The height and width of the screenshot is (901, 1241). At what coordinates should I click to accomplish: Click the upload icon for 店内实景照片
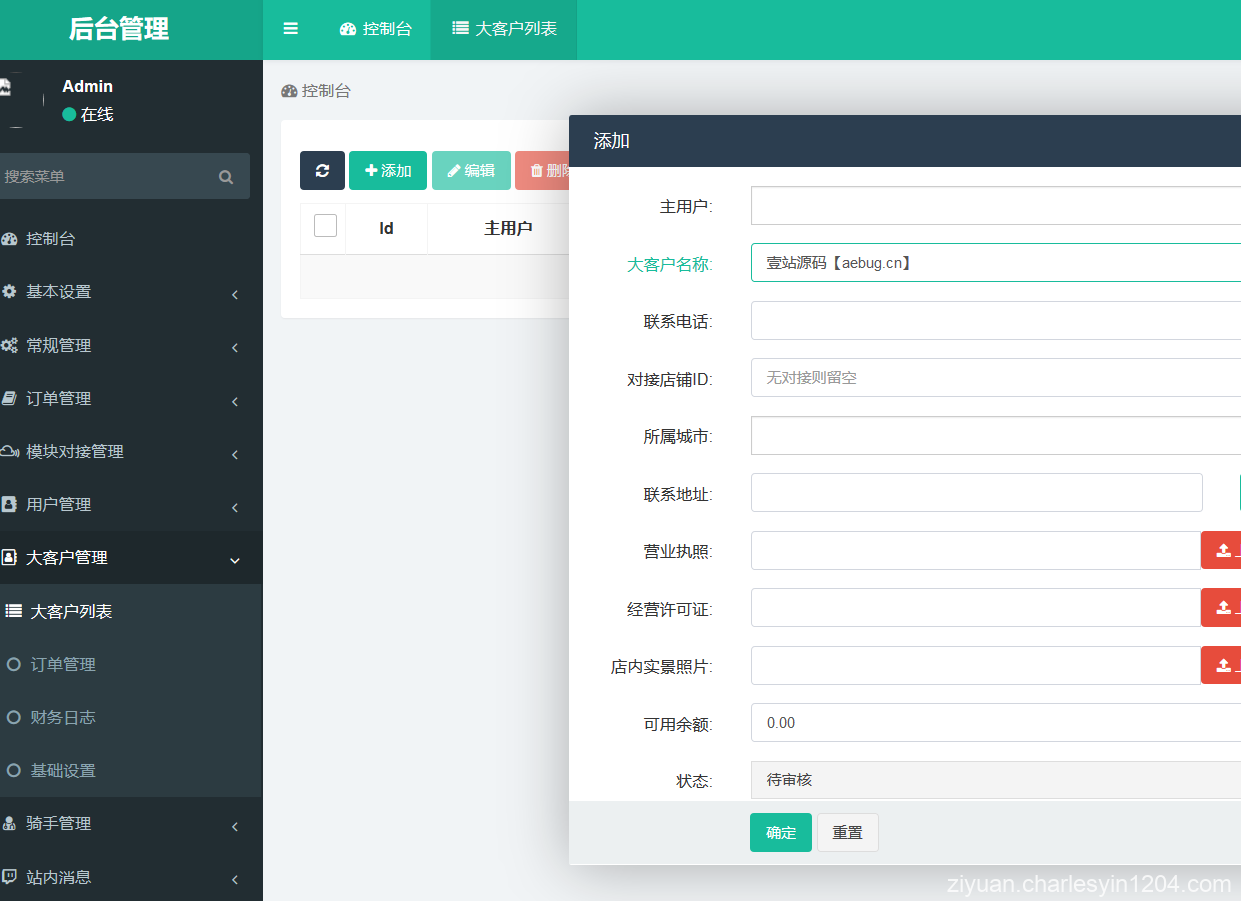tap(1222, 665)
